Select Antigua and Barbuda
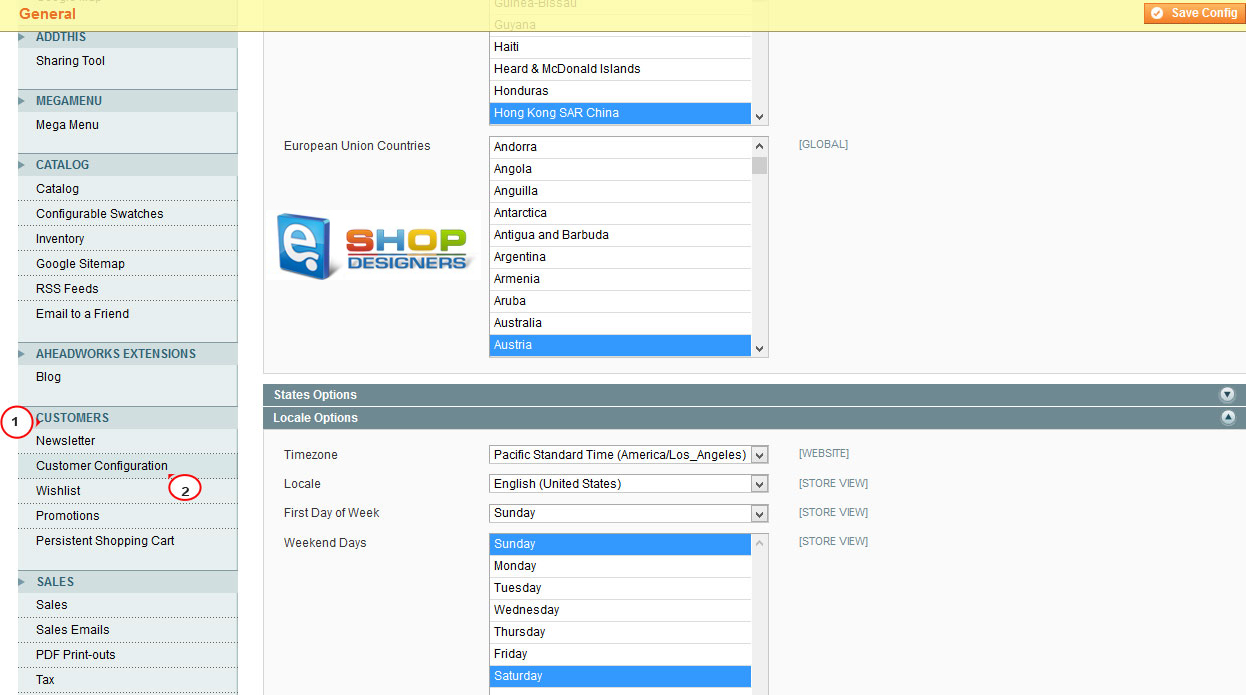The width and height of the screenshot is (1246, 695). (x=620, y=235)
